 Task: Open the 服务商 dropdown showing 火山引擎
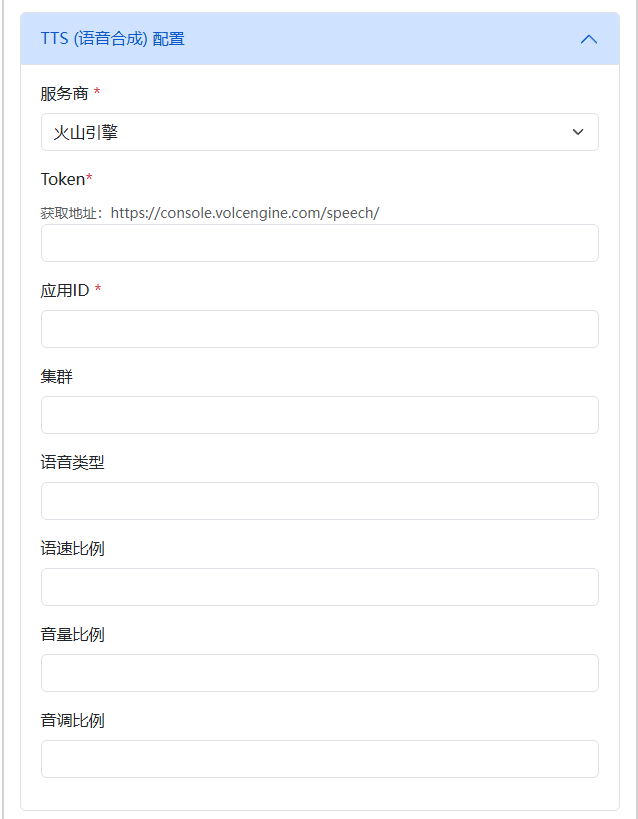(300, 132)
